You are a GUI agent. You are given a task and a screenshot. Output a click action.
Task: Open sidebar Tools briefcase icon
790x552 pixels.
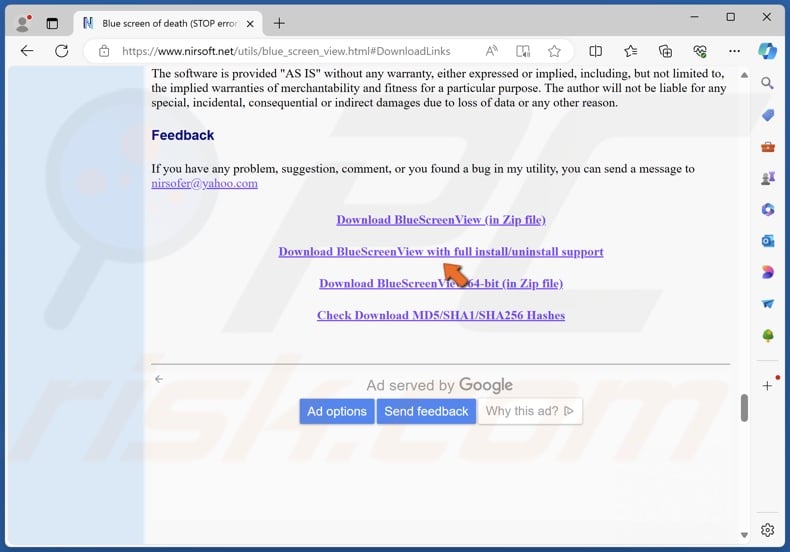[767, 147]
